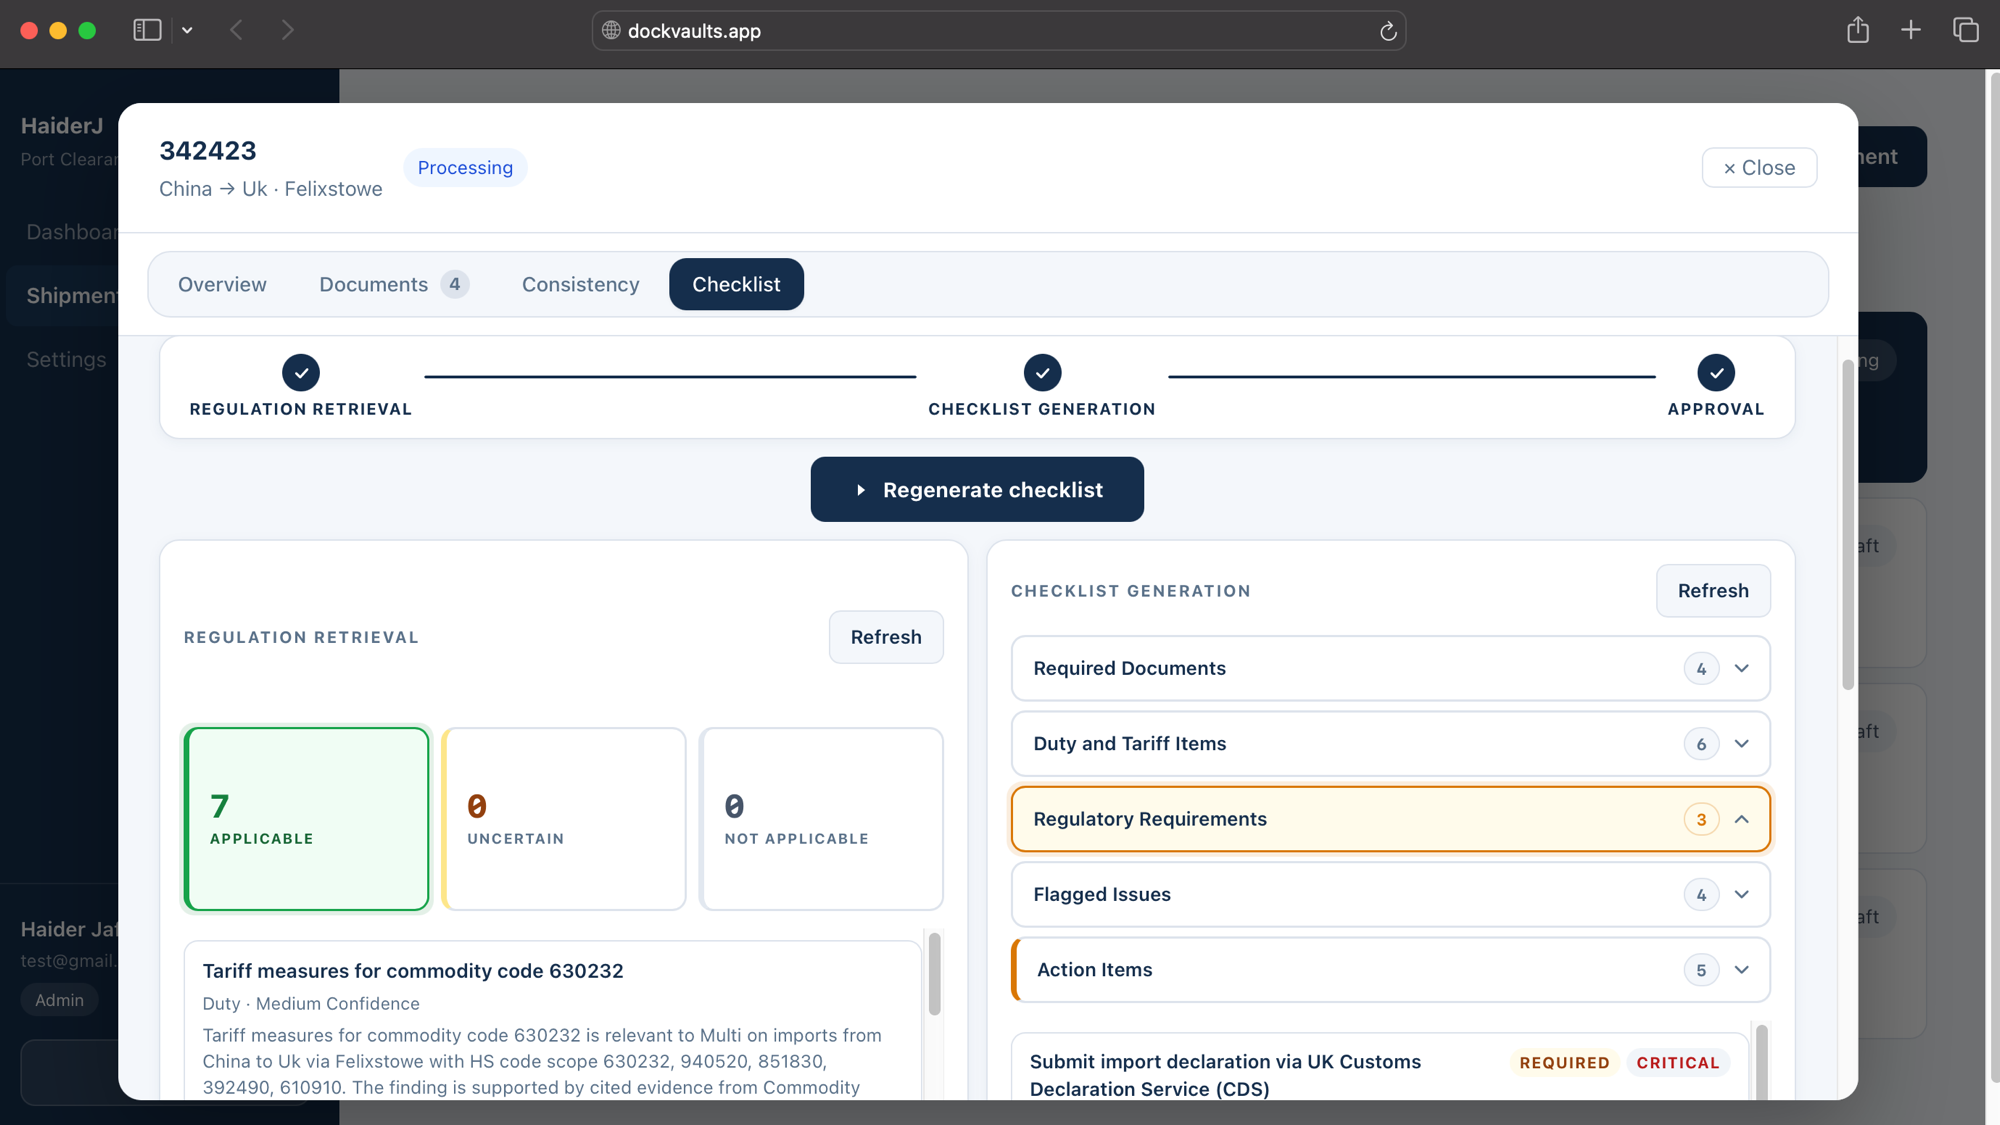The width and height of the screenshot is (2000, 1125).
Task: Click the Regenerate checklist button
Action: 977,489
